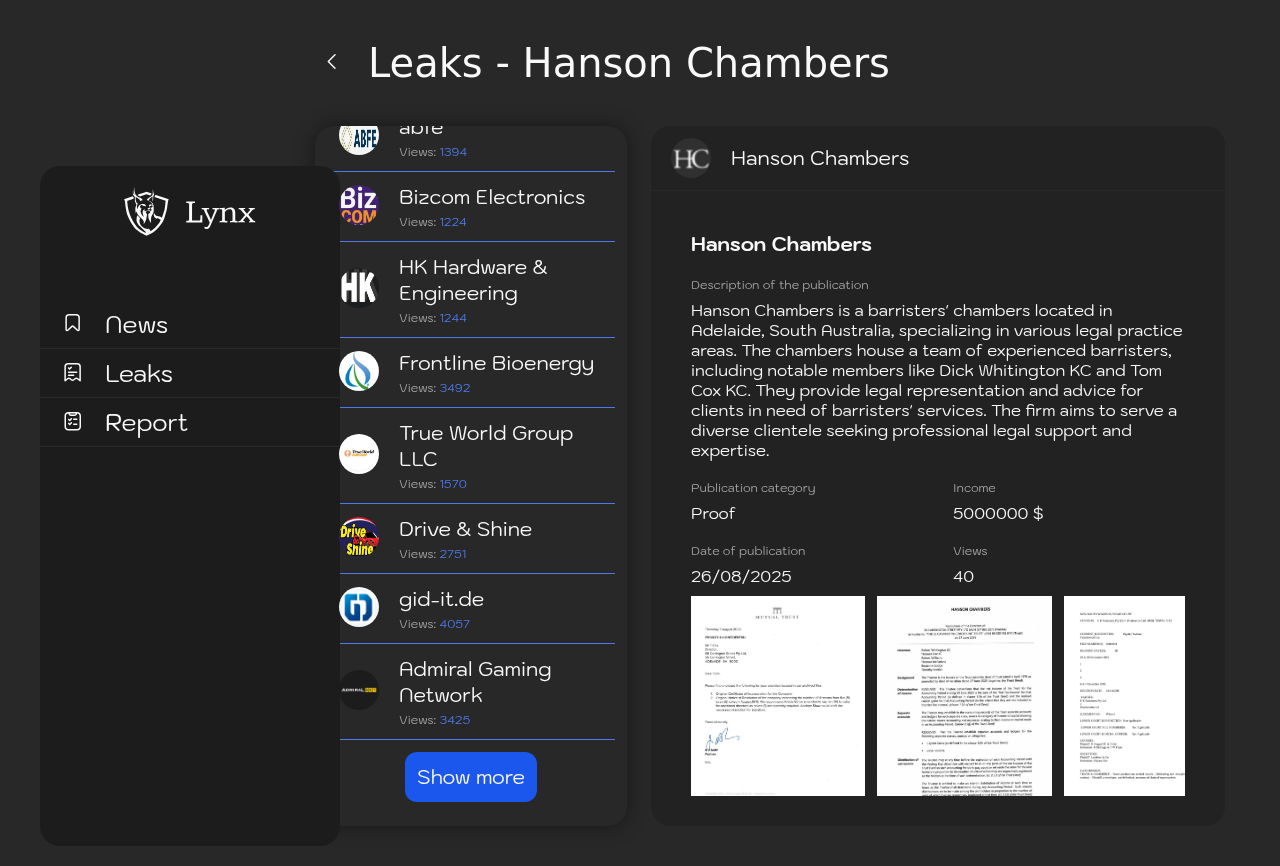Click the Leaks document icon

point(72,372)
